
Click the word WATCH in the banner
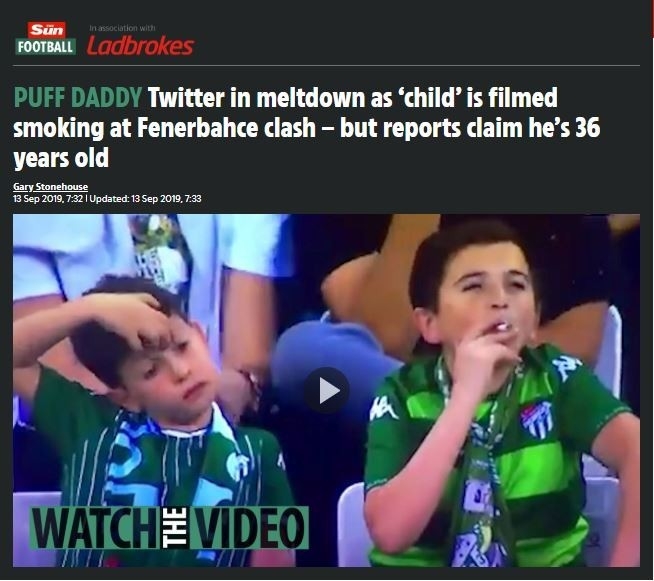pyautogui.click(x=96, y=528)
